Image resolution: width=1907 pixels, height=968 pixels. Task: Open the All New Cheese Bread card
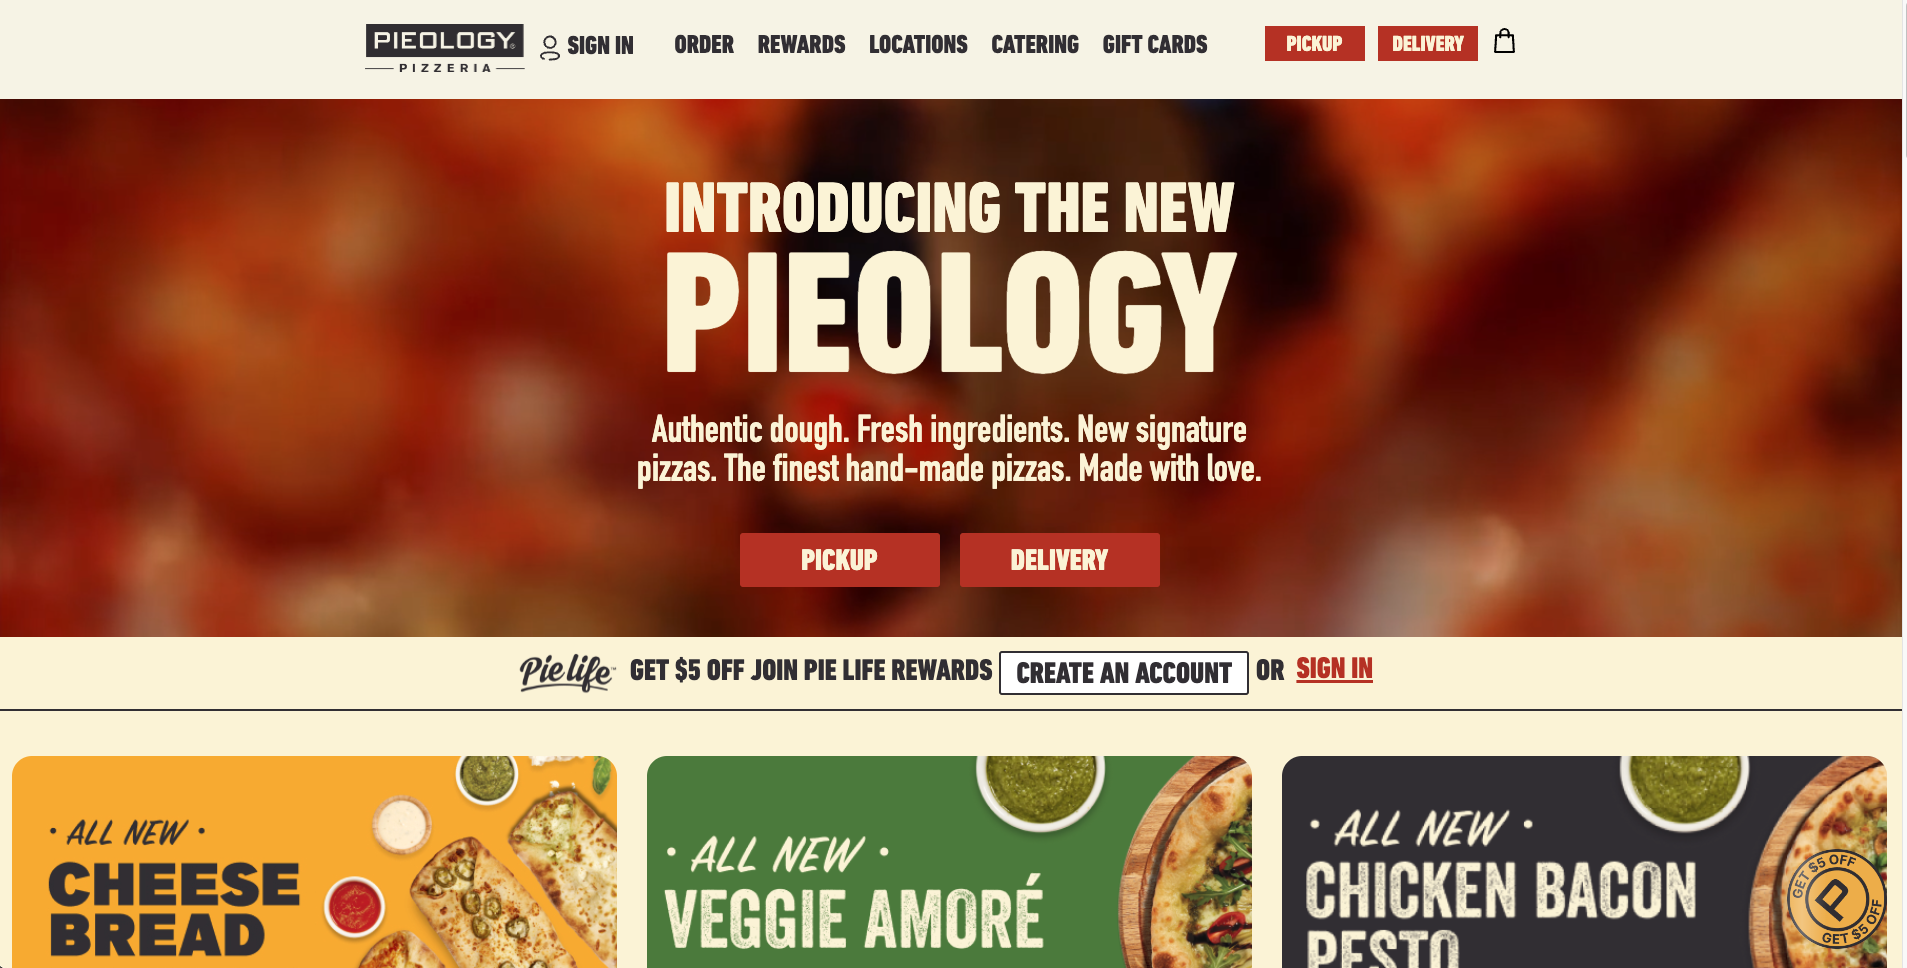[x=314, y=862]
